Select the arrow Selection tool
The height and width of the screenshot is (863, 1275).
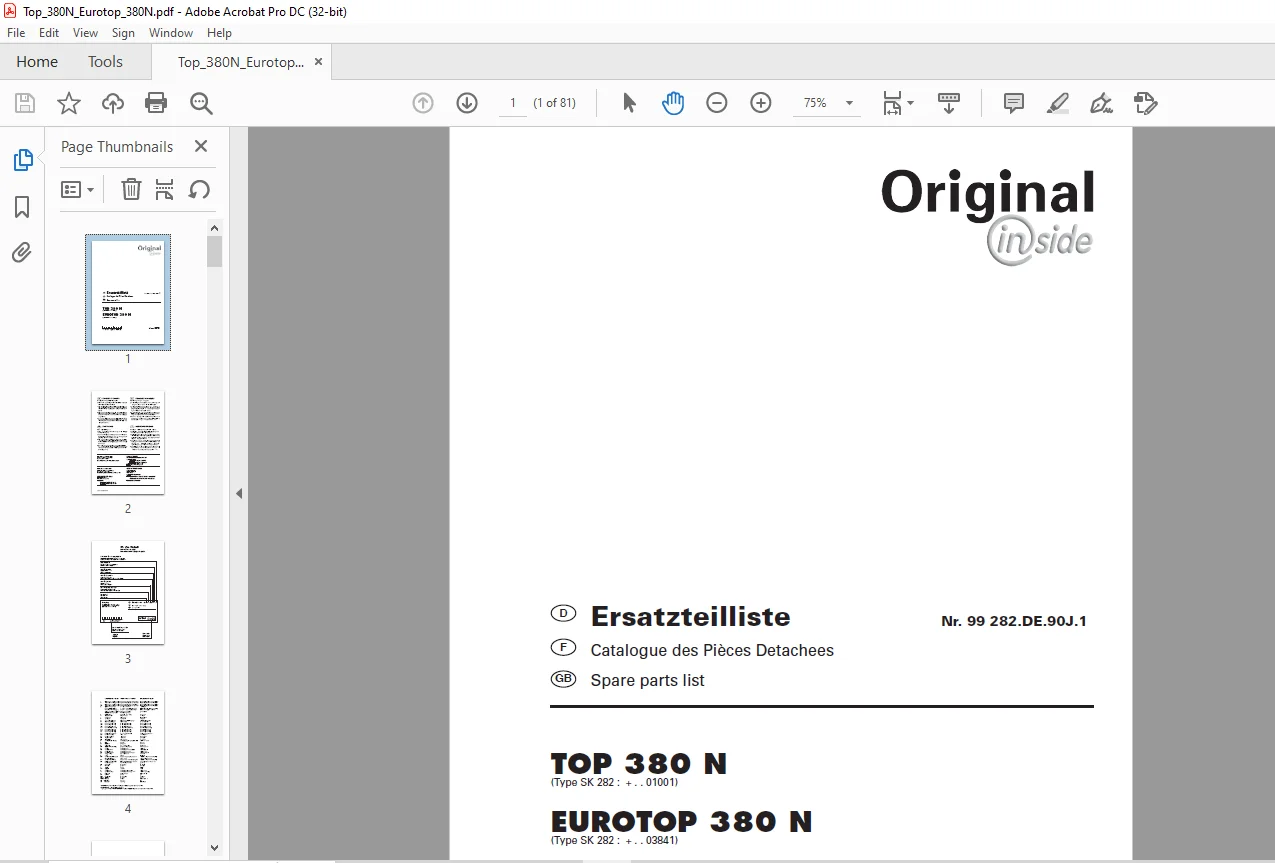(x=629, y=103)
